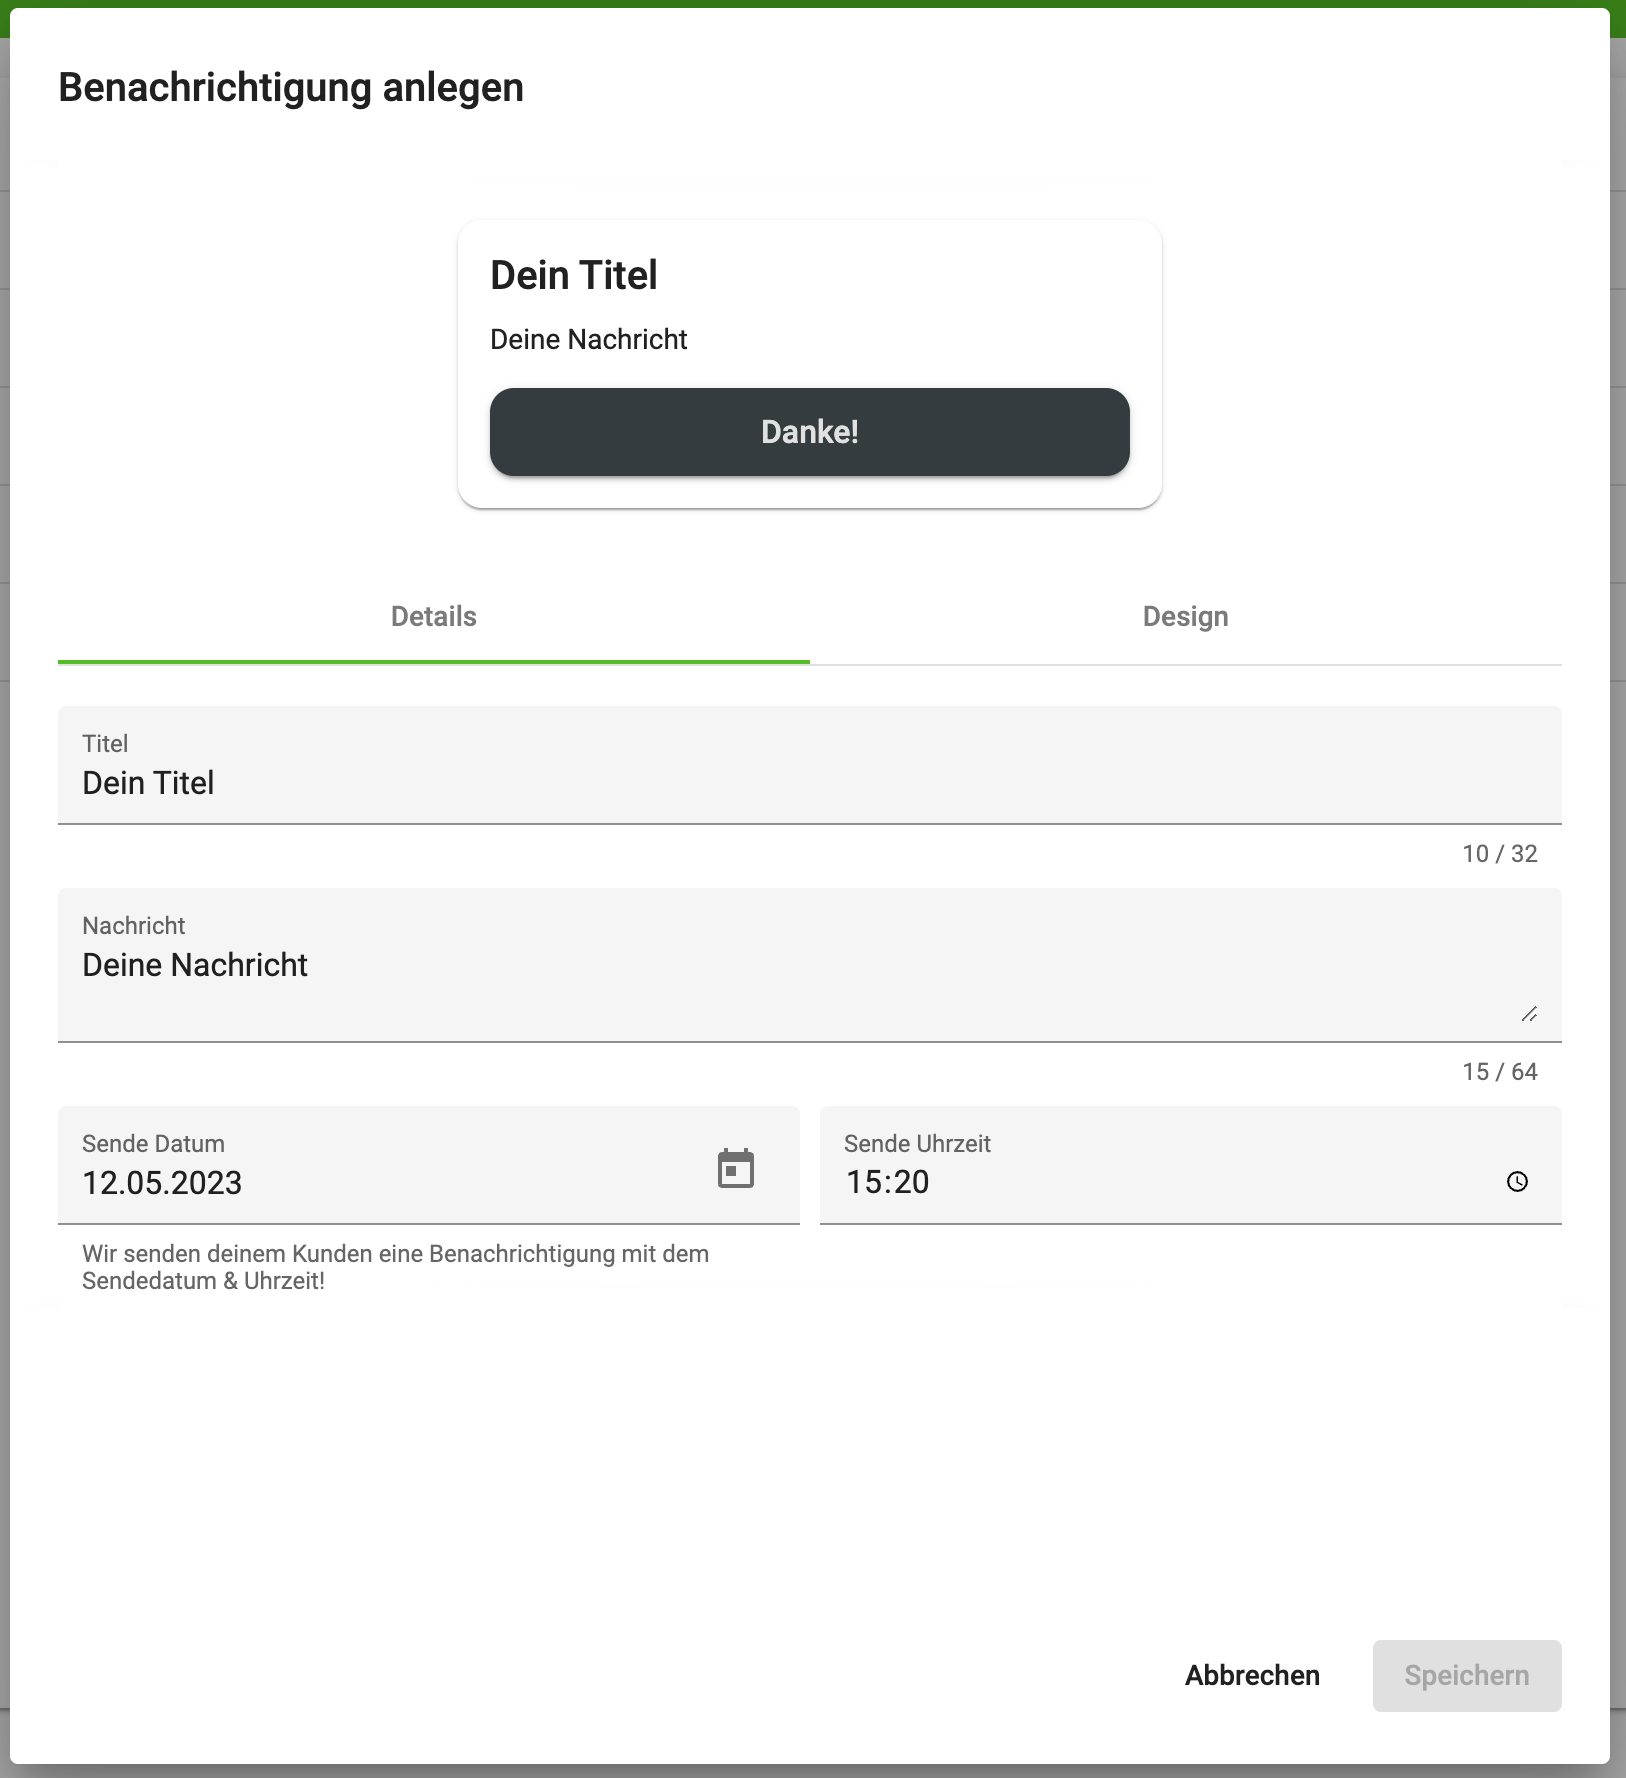This screenshot has width=1626, height=1778.
Task: Click the Nachricht textarea resize handle
Action: (x=1529, y=1015)
